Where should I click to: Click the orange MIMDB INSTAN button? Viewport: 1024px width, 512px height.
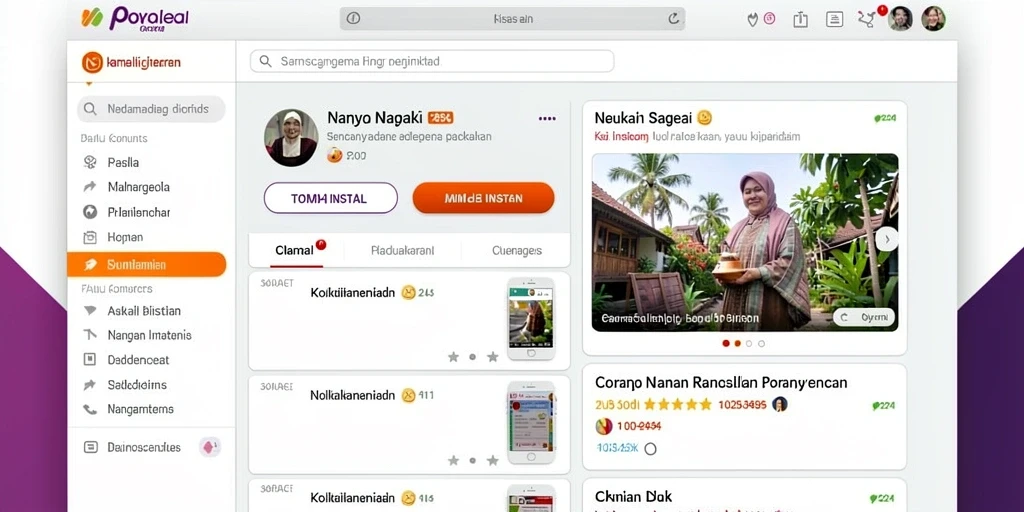(483, 198)
